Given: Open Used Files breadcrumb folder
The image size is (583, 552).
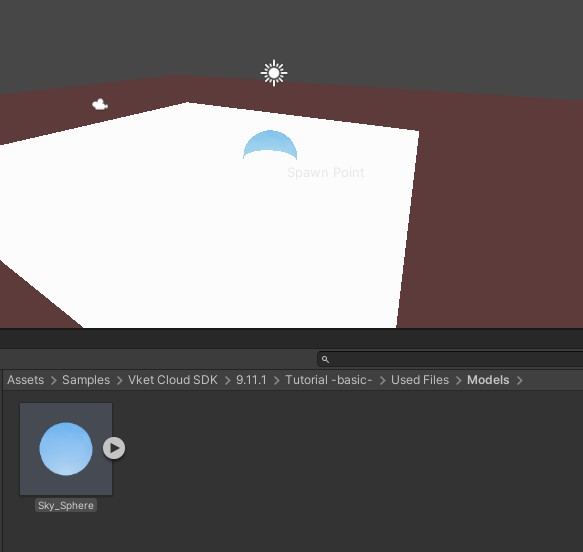Looking at the screenshot, I should coord(420,380).
